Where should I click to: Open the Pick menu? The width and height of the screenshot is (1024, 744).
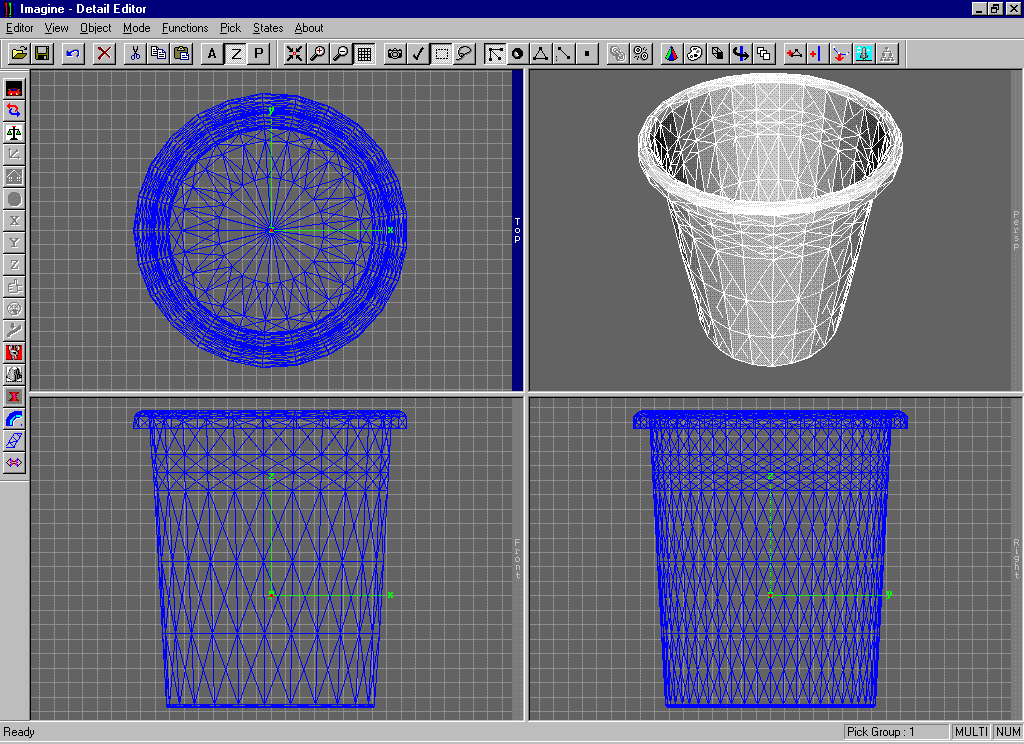(230, 28)
